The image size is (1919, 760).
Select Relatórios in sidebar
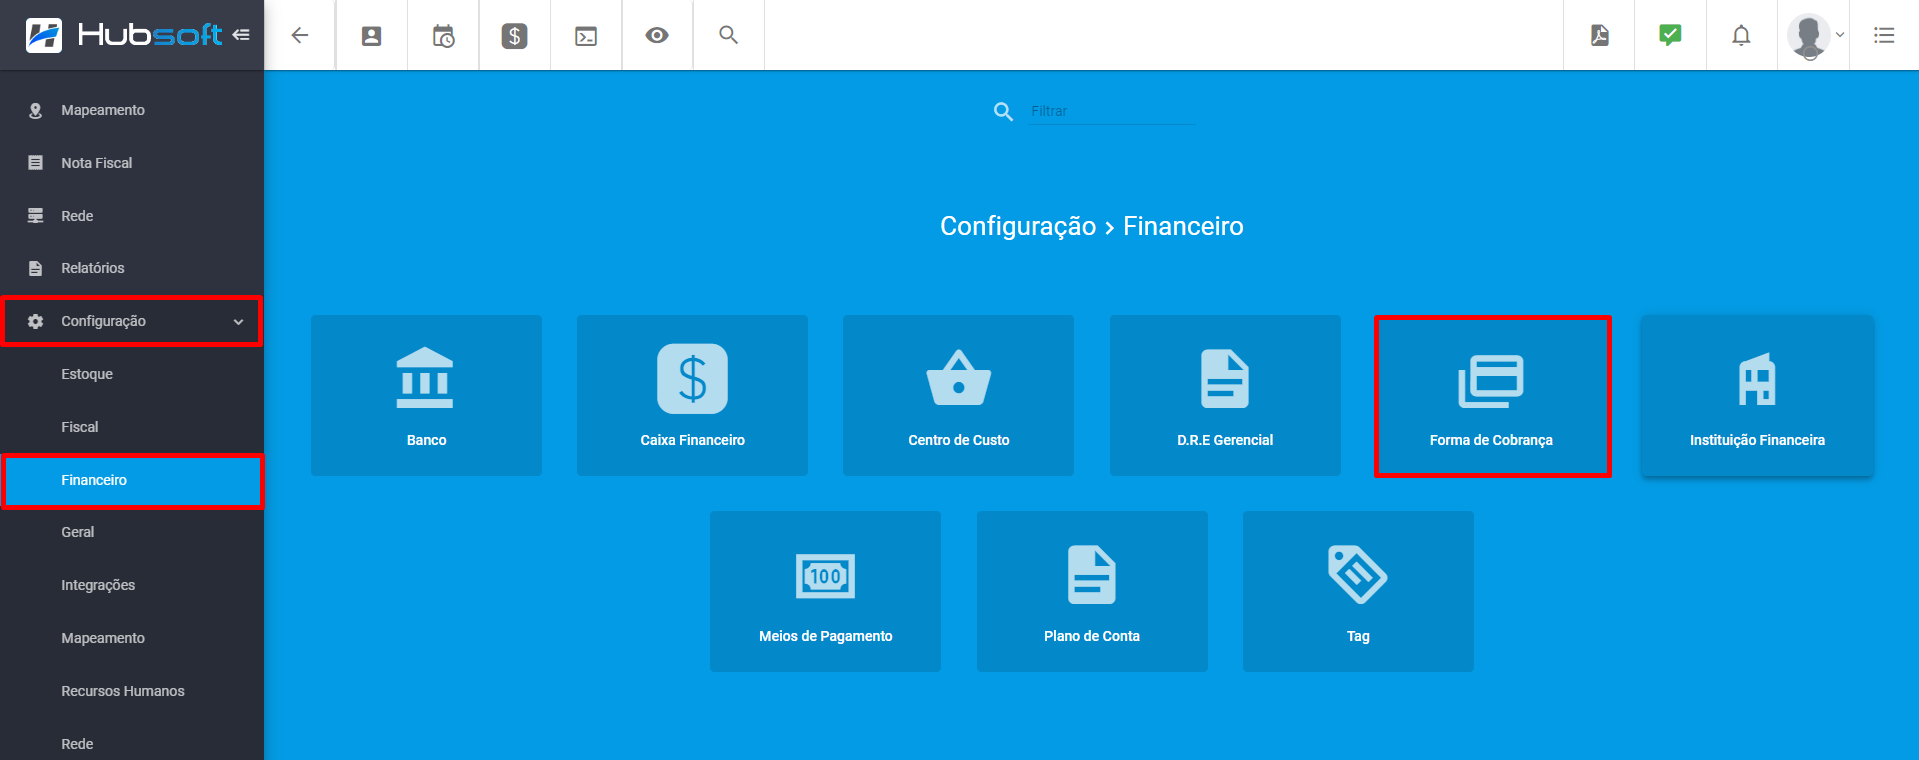pos(132,268)
